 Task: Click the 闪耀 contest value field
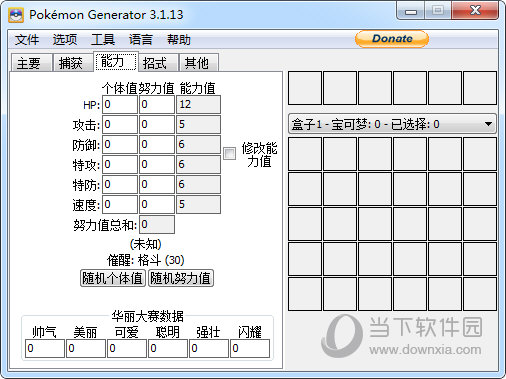(250, 349)
